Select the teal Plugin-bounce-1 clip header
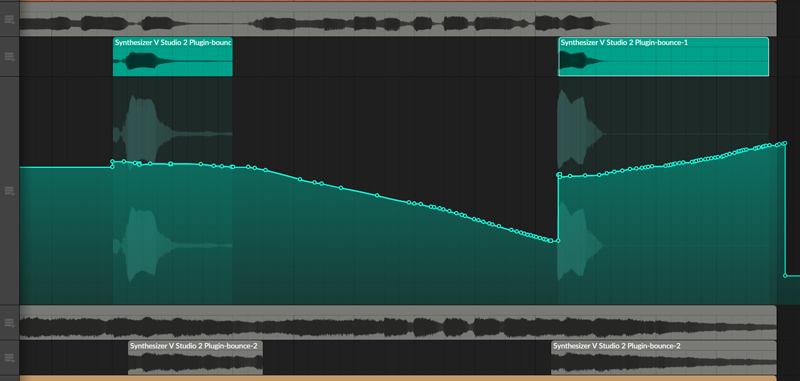Screen dimensions: 800x381 click(663, 42)
